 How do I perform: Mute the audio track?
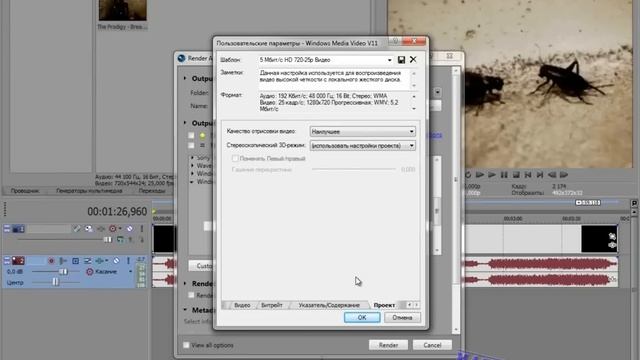coord(116,260)
